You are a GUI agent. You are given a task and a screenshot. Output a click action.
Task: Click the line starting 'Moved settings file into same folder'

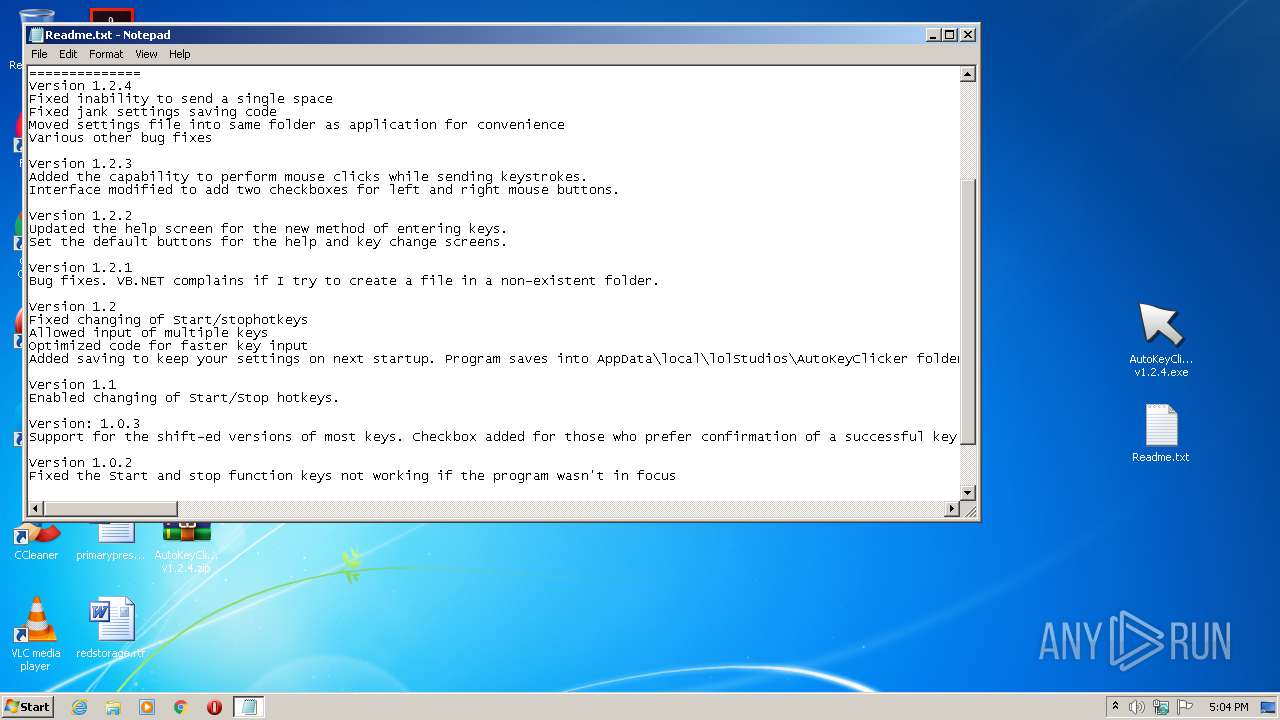[x=297, y=125]
